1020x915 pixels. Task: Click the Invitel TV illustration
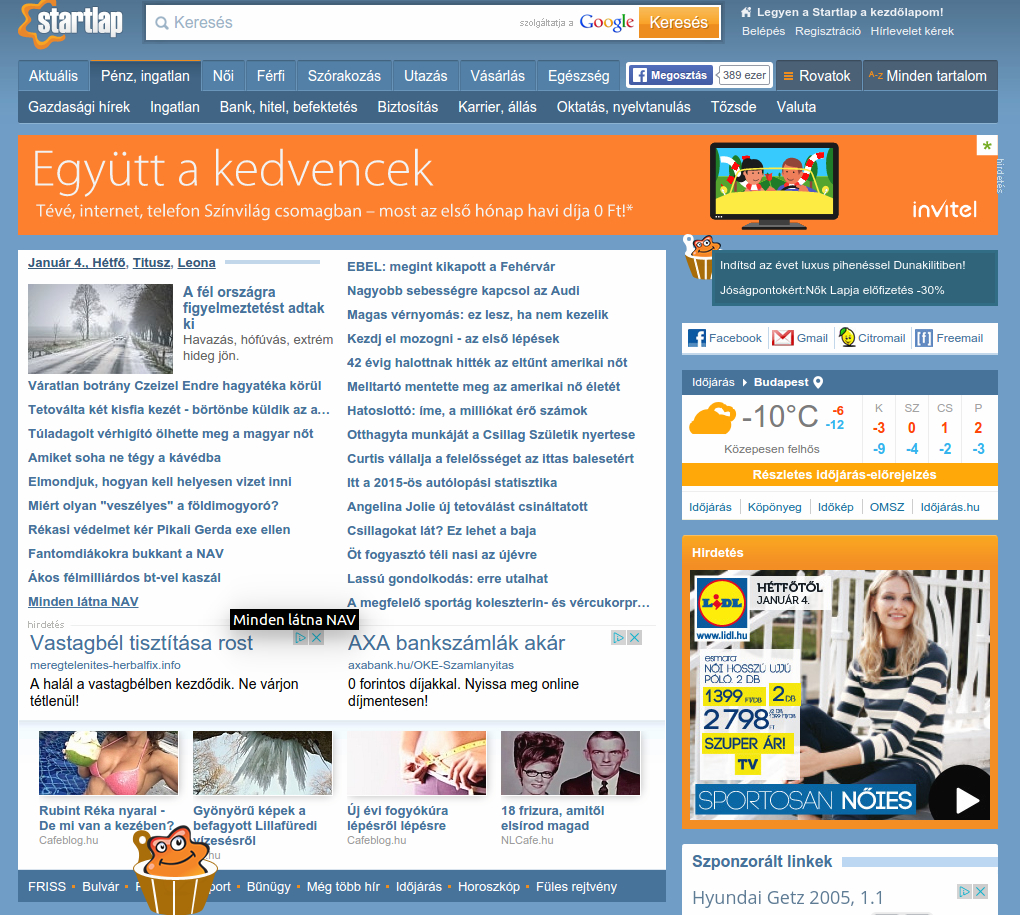773,186
